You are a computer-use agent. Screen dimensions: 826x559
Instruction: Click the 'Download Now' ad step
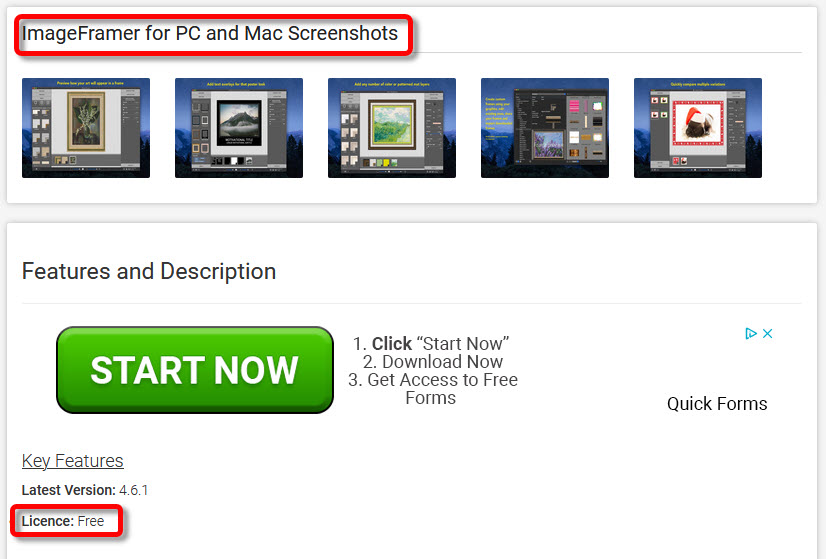tap(432, 362)
